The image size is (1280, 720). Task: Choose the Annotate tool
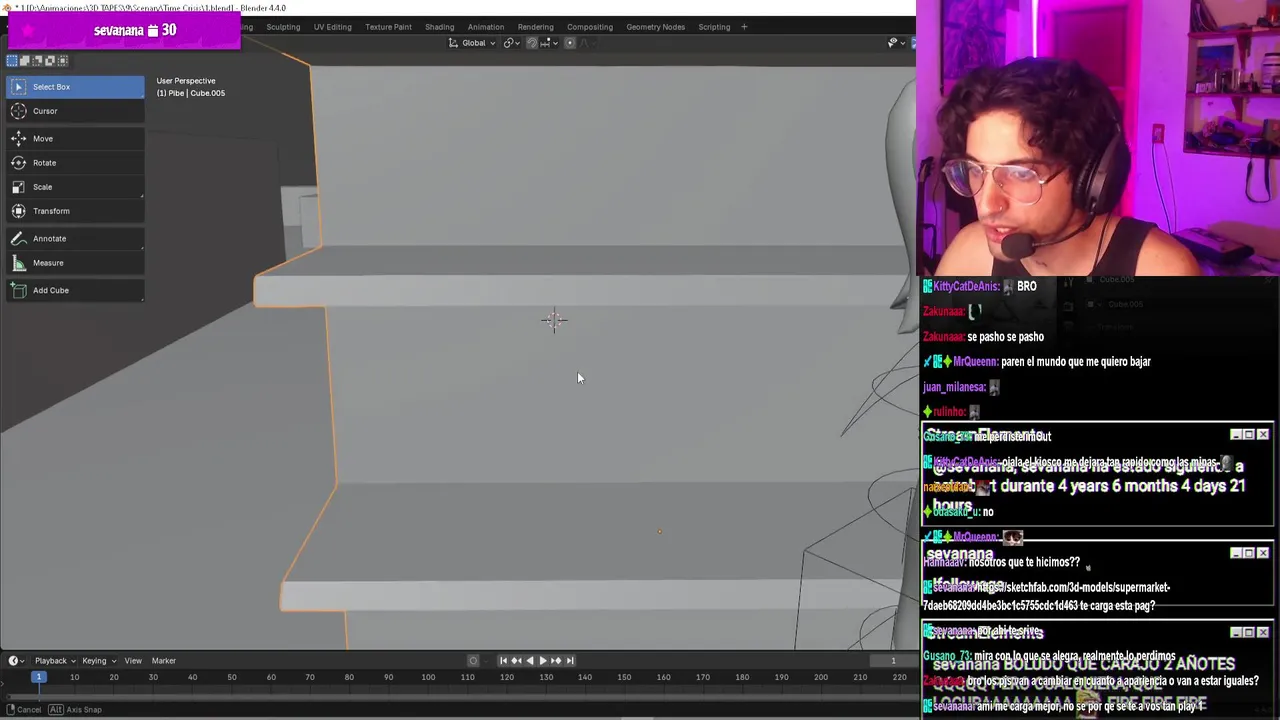74,239
